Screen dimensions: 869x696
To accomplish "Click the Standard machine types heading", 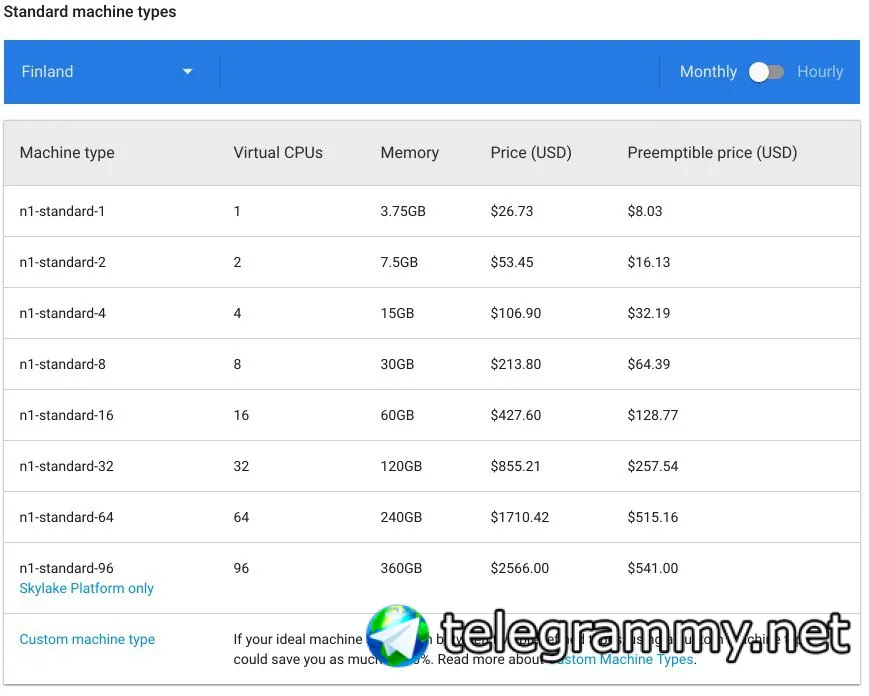I will tap(90, 12).
